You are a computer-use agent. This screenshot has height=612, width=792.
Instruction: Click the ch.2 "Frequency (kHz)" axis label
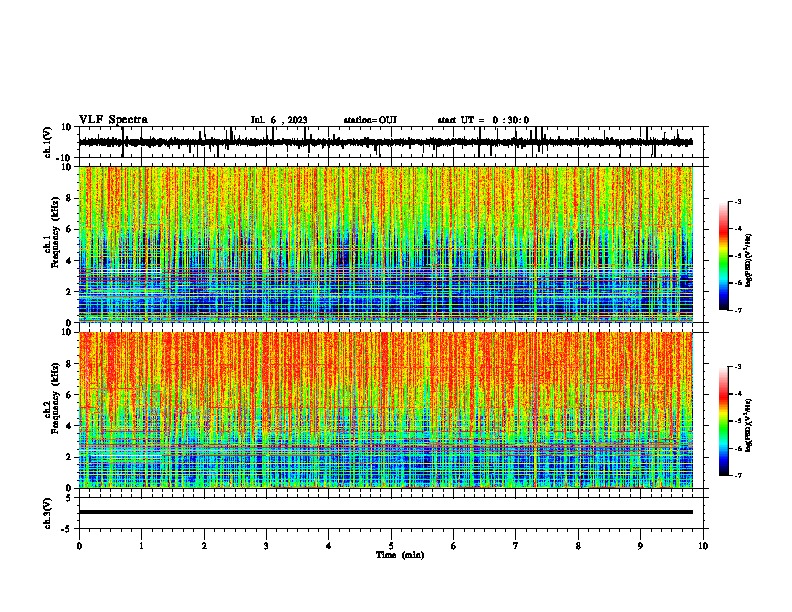coord(55,398)
